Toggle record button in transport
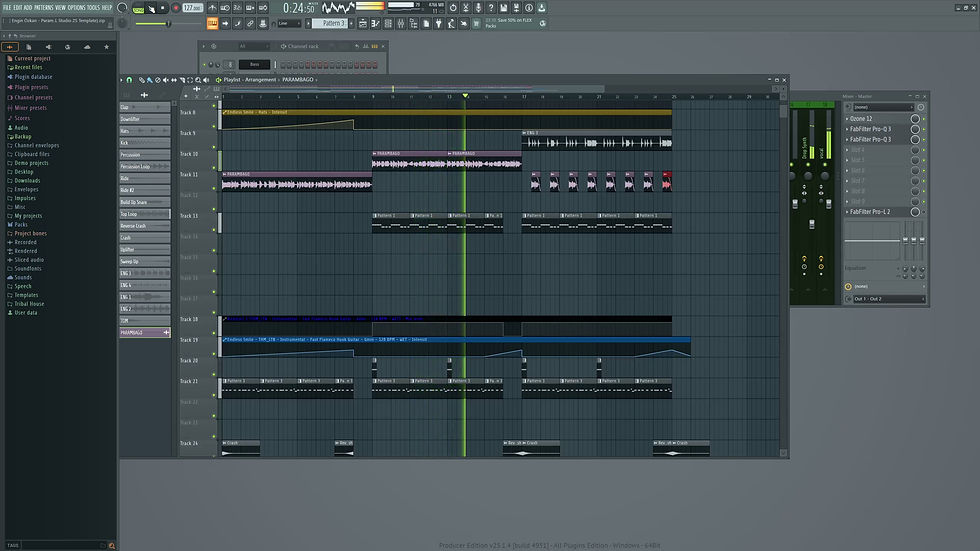The width and height of the screenshot is (980, 551). pos(176,8)
